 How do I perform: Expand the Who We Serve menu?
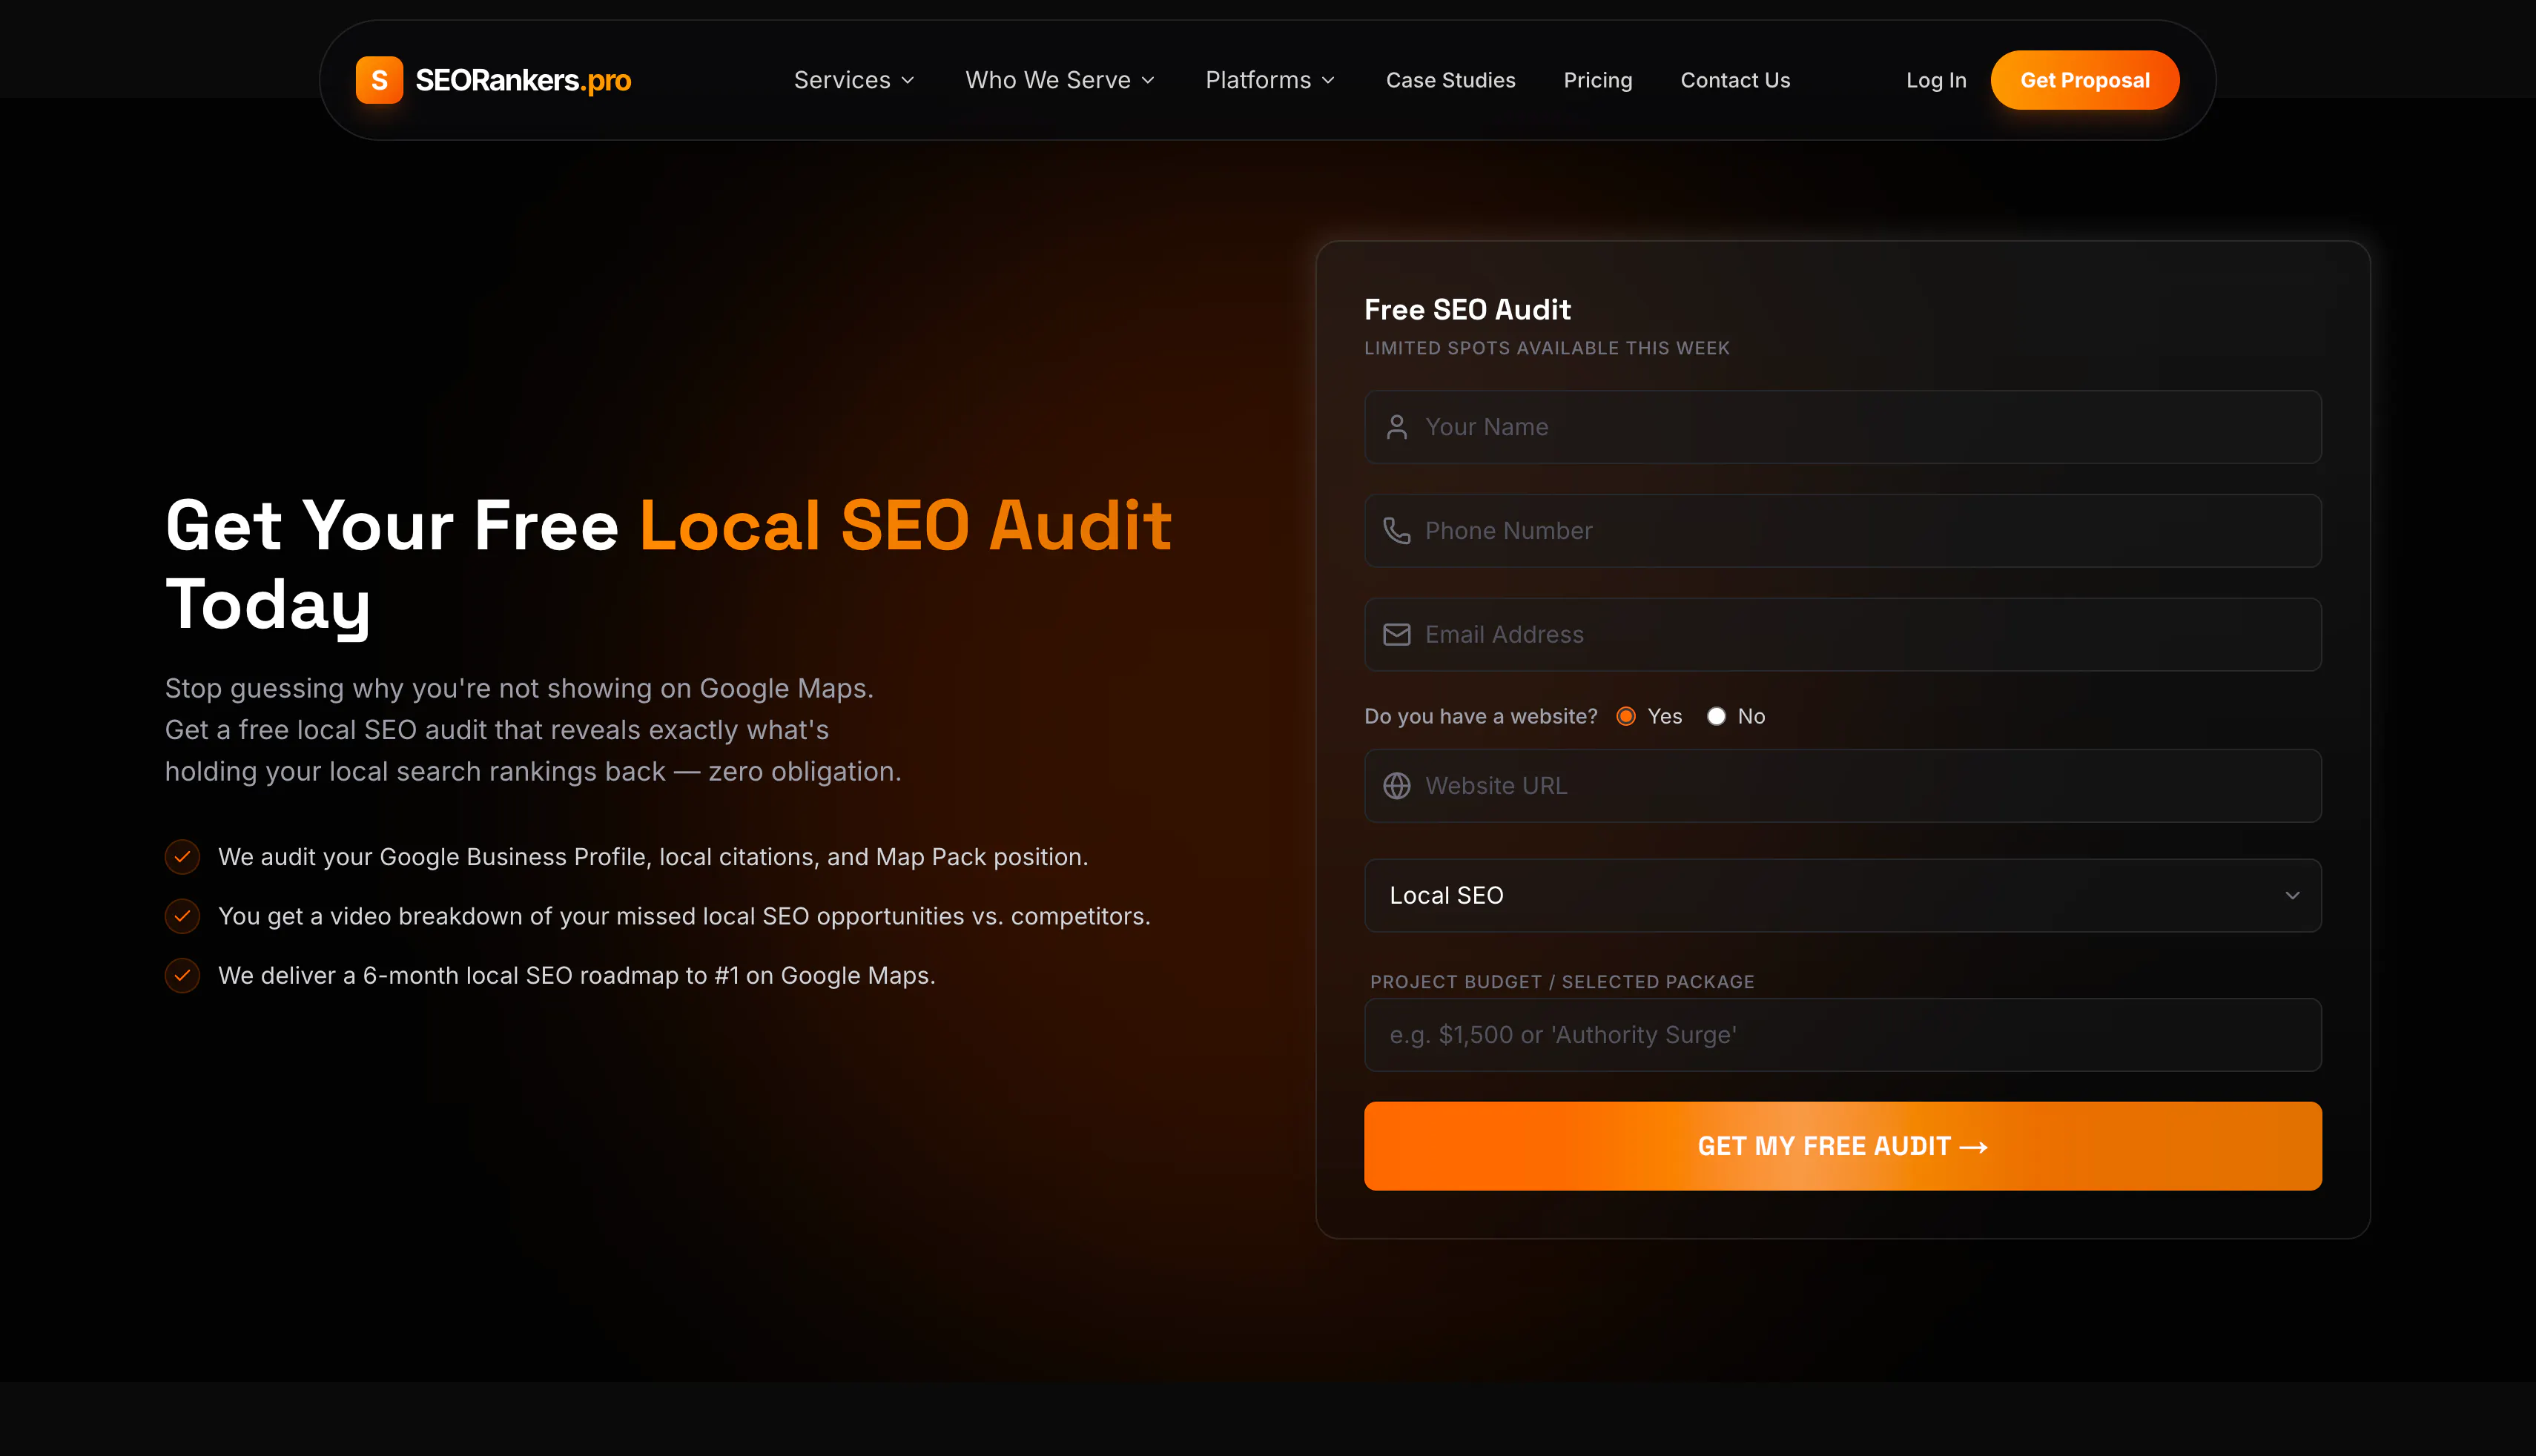[1060, 80]
